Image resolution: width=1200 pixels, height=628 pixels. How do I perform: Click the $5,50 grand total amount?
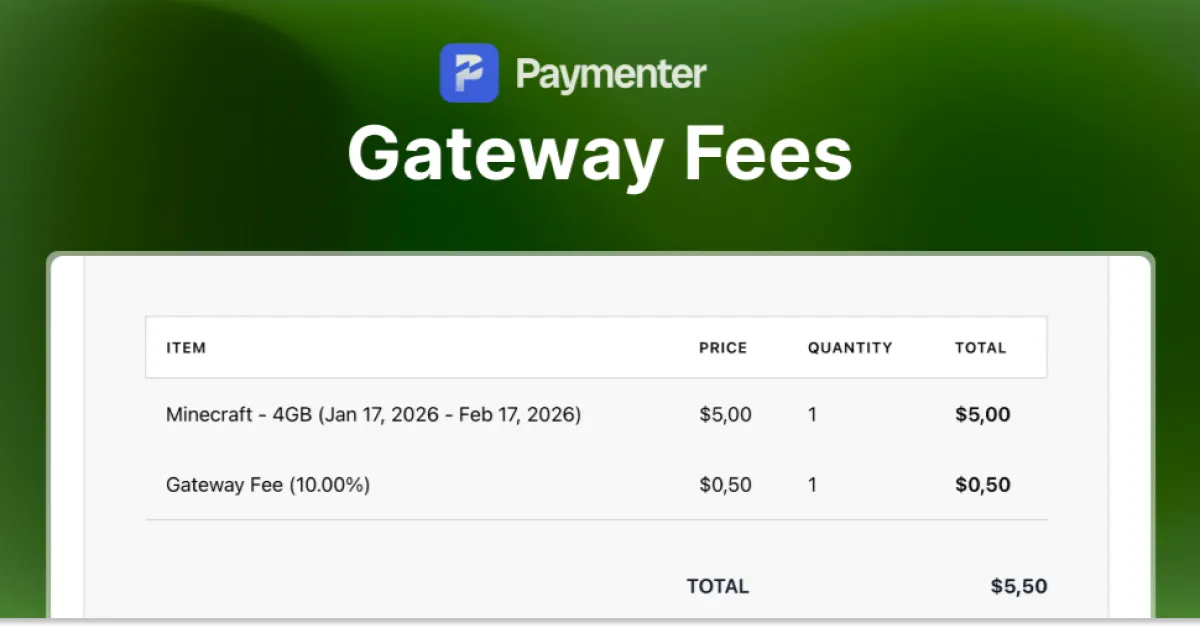point(1019,586)
